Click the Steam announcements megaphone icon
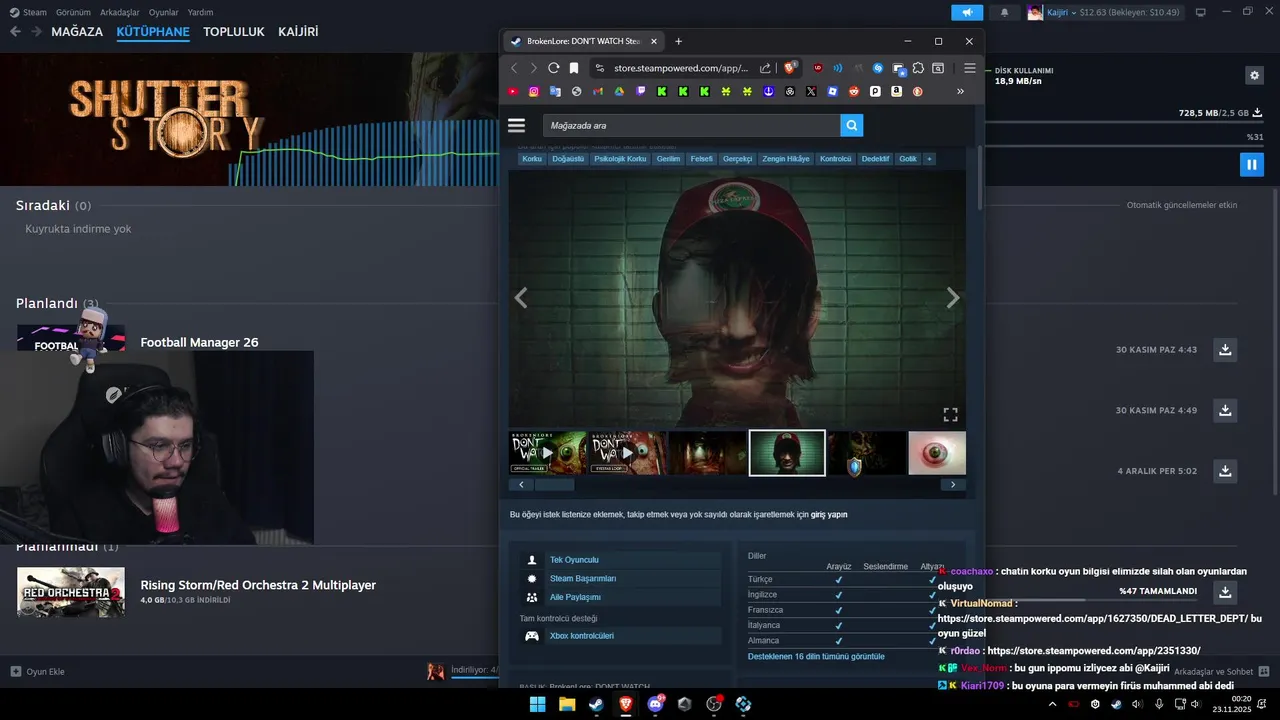Image resolution: width=1280 pixels, height=720 pixels. [x=967, y=13]
